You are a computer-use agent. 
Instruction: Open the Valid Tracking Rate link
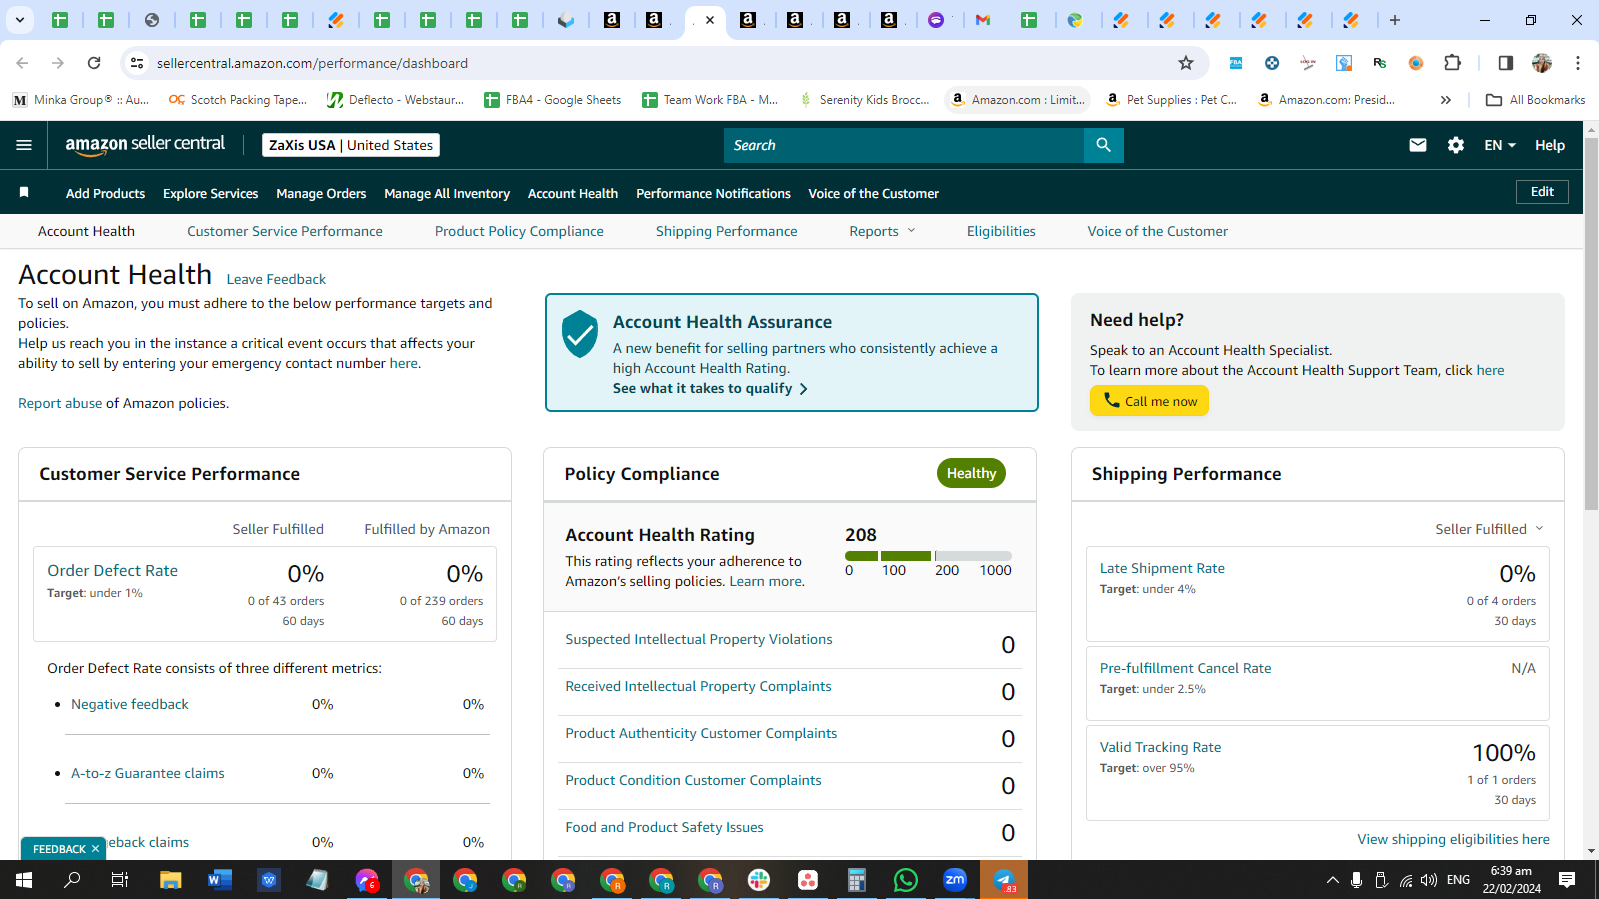click(x=1160, y=747)
